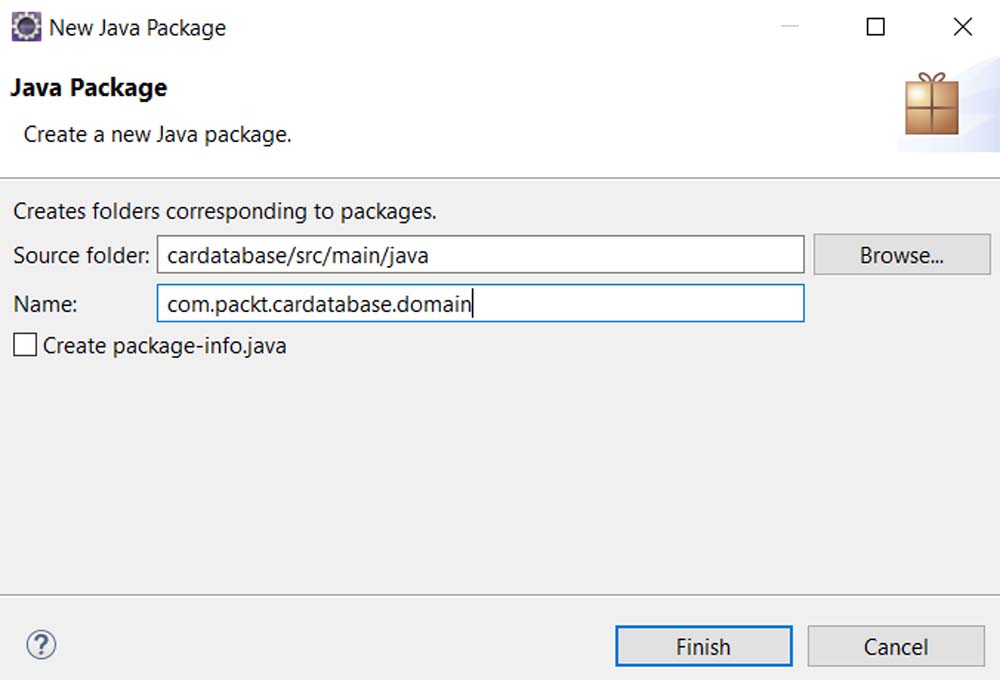The height and width of the screenshot is (680, 1000).
Task: Confirm package creation with Finish
Action: tap(703, 647)
